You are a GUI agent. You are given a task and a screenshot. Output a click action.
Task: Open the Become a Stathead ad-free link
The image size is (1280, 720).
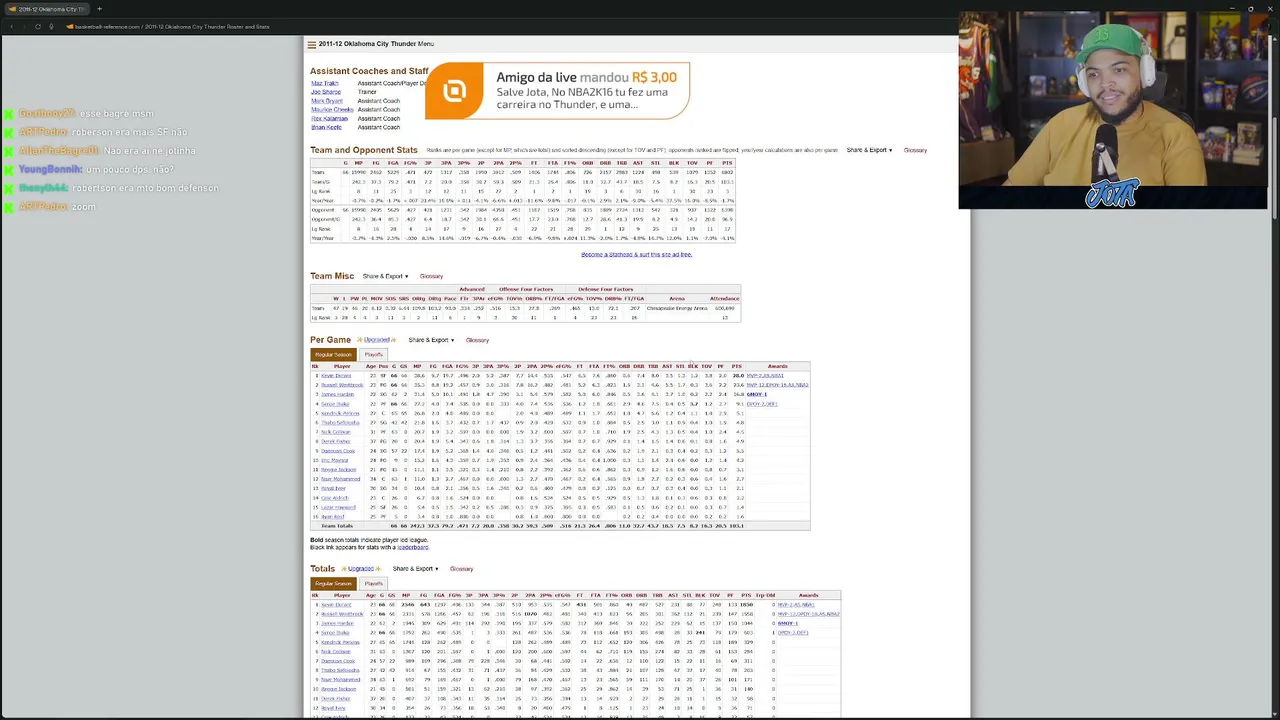pyautogui.click(x=636, y=255)
